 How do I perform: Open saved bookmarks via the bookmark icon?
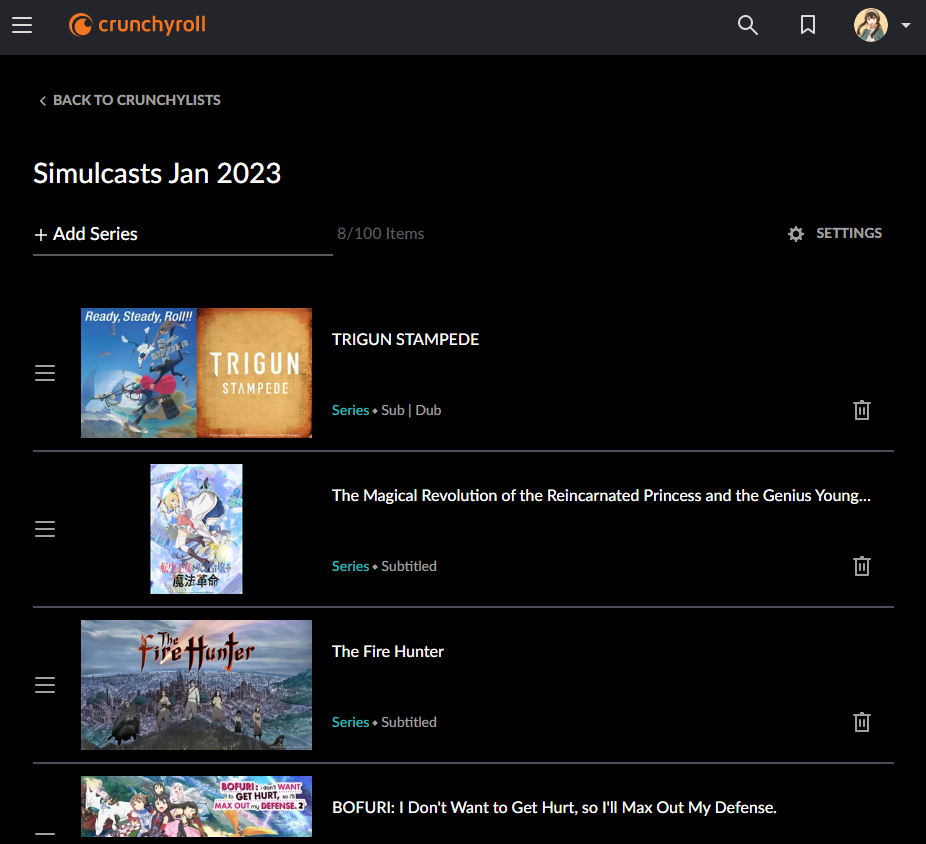(x=807, y=25)
